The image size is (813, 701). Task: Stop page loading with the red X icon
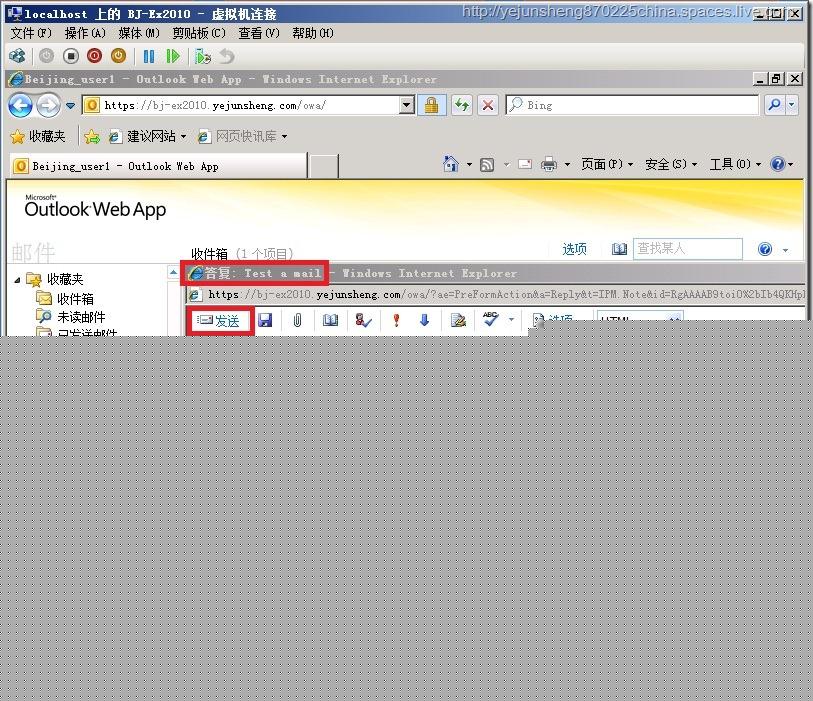[488, 105]
